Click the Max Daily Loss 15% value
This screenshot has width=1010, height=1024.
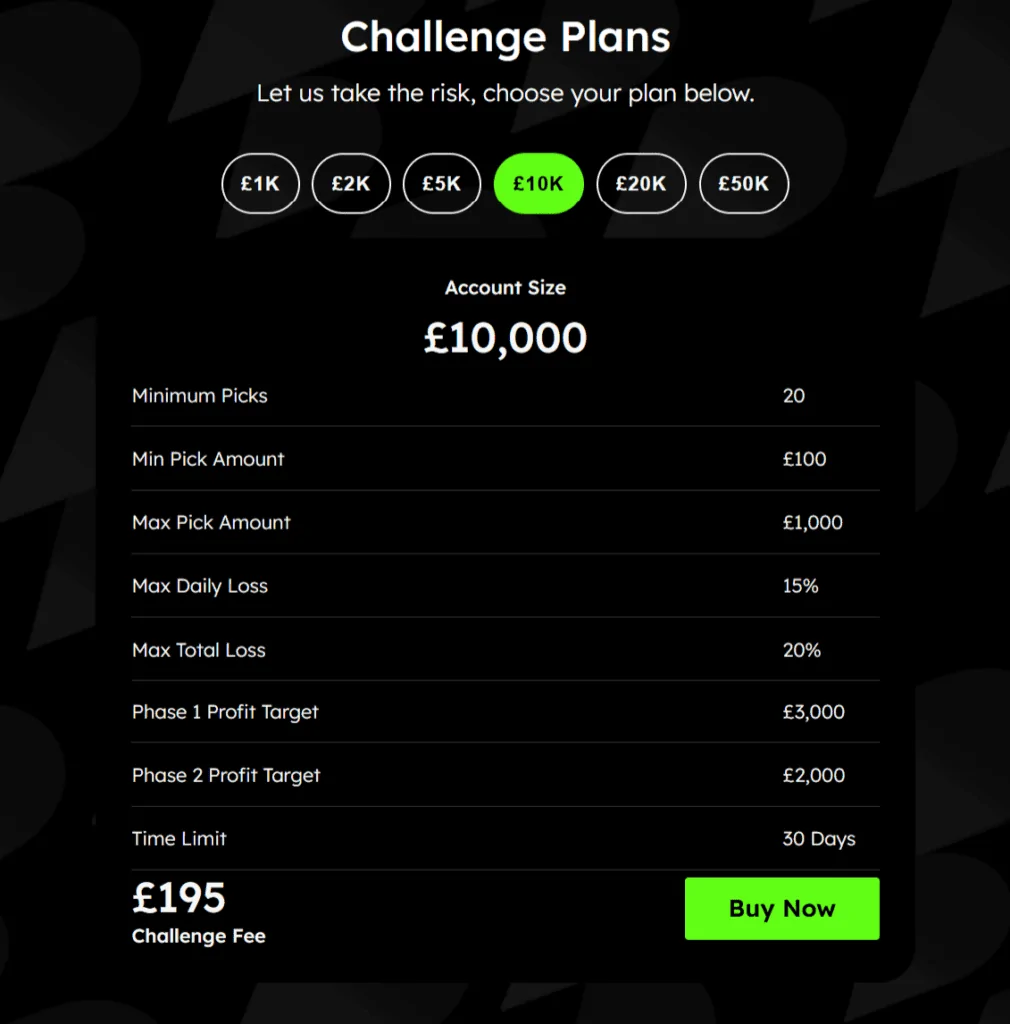tap(801, 586)
